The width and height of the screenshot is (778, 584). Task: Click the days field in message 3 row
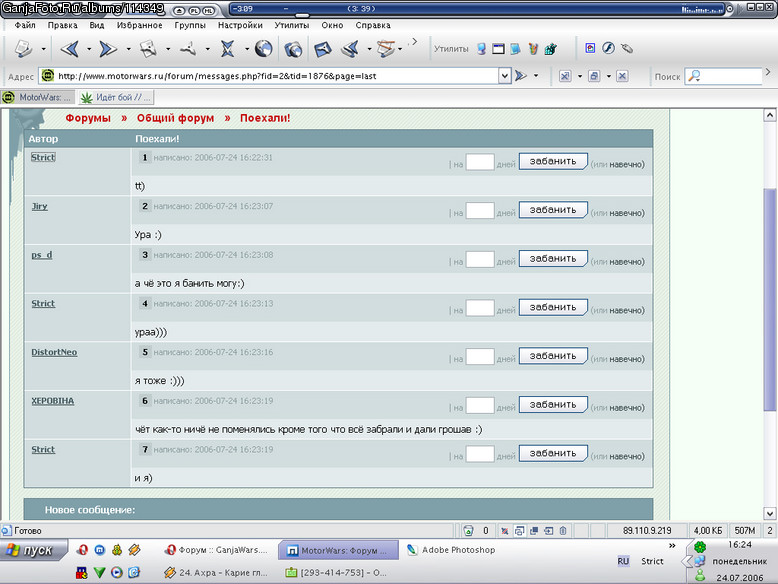(x=480, y=259)
